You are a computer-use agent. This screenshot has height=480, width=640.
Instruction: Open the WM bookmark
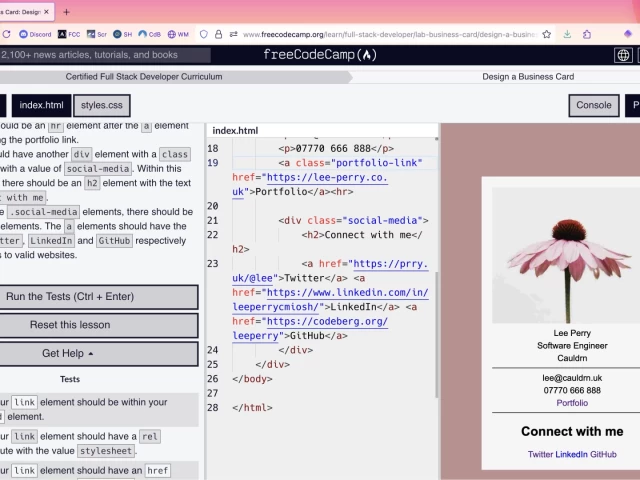[178, 34]
